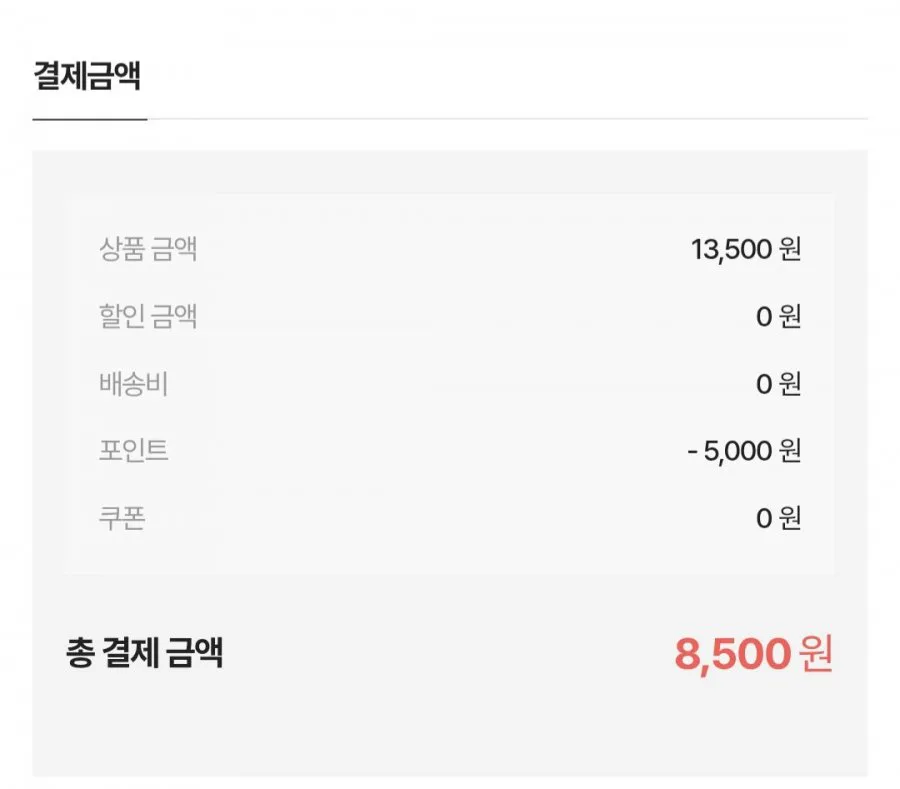Click the red 8,500 원 total amount

(753, 654)
